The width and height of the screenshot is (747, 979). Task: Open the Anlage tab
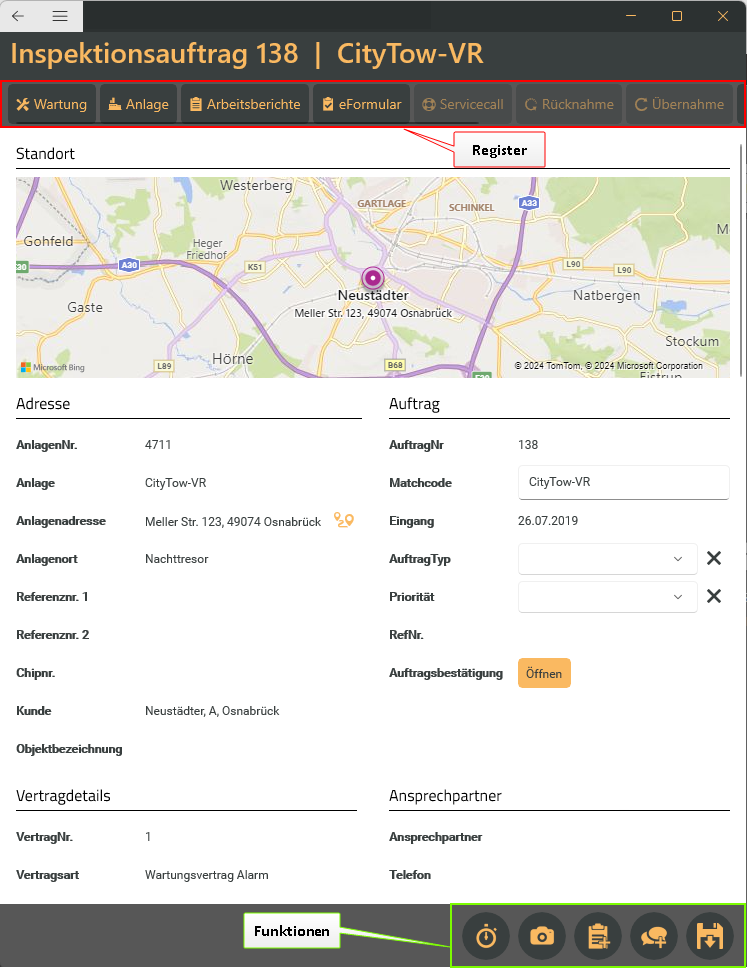(x=138, y=104)
